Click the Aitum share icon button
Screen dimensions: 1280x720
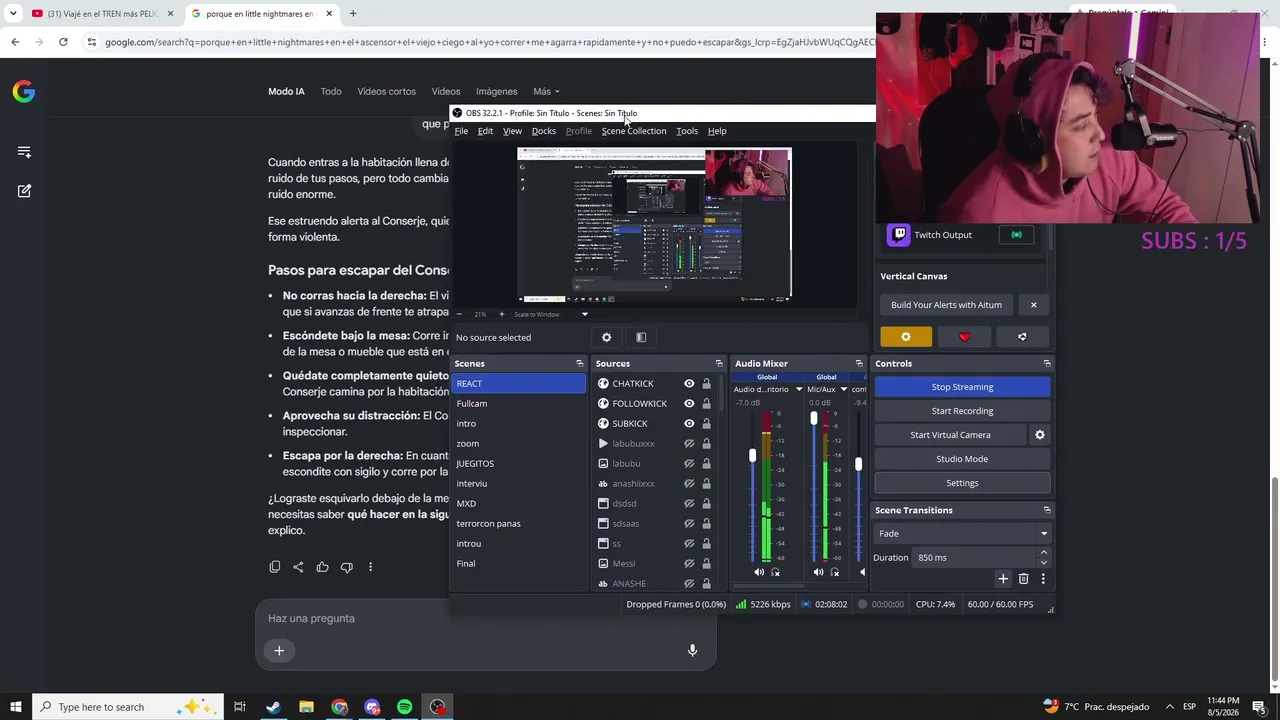[x=1022, y=337]
